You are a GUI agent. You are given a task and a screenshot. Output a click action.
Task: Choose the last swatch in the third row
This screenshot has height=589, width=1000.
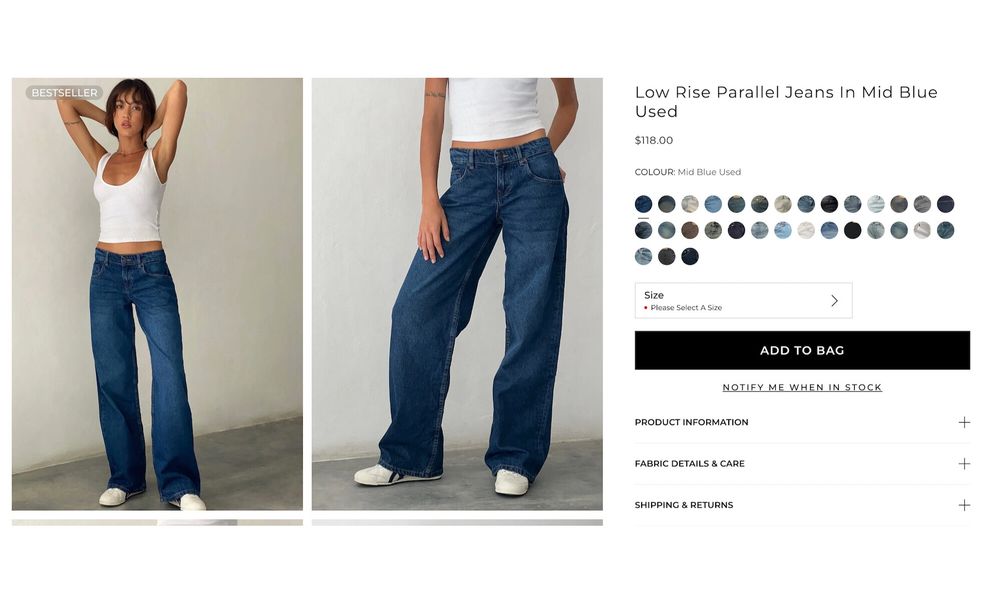point(690,256)
